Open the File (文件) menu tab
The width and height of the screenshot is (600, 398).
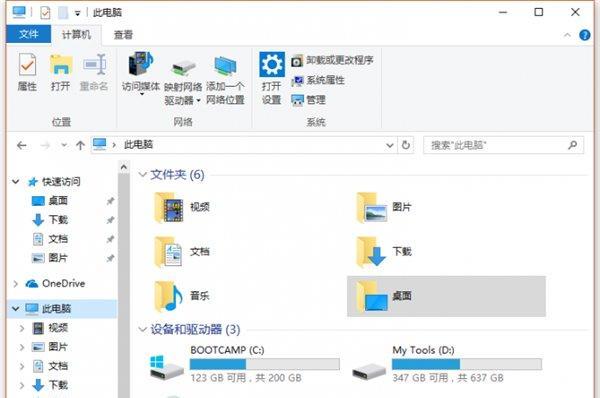click(x=29, y=34)
